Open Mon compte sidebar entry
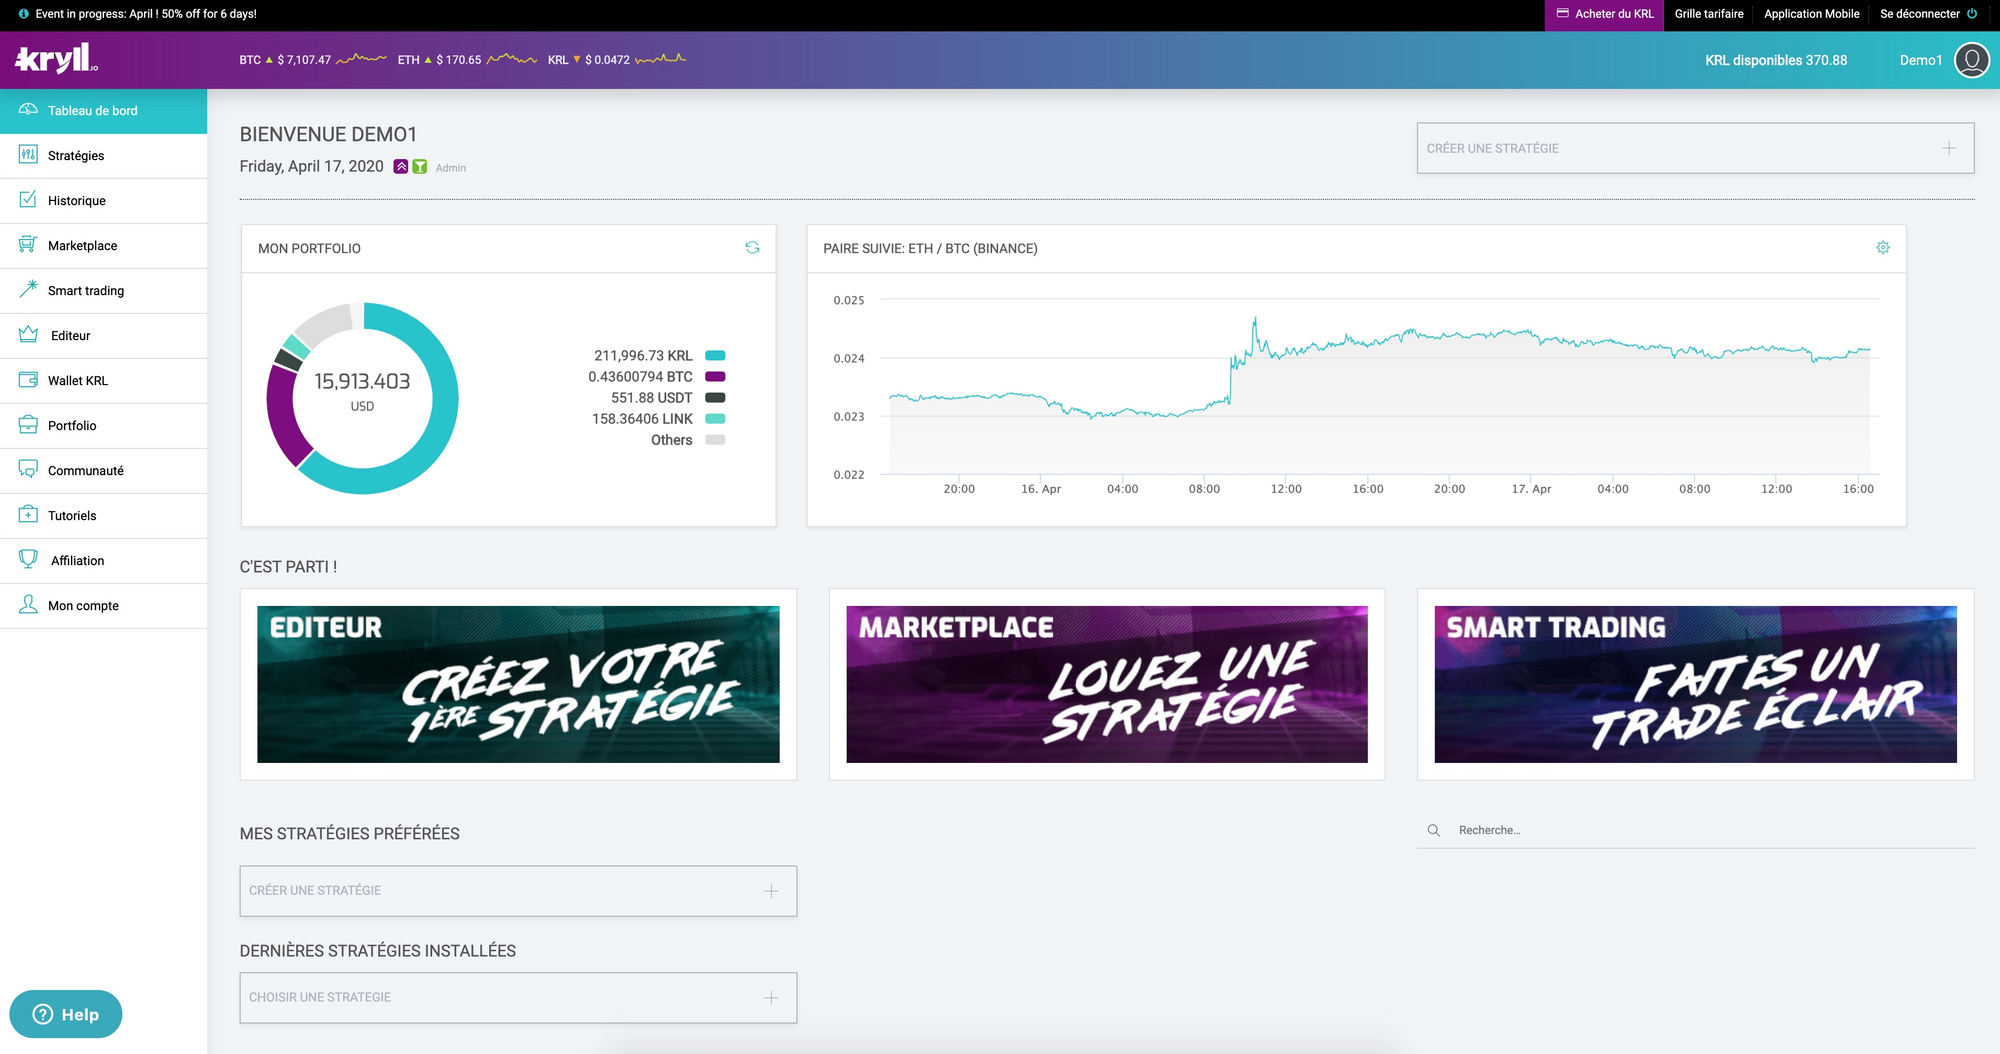Screen dimensions: 2000x1054 click(x=104, y=606)
